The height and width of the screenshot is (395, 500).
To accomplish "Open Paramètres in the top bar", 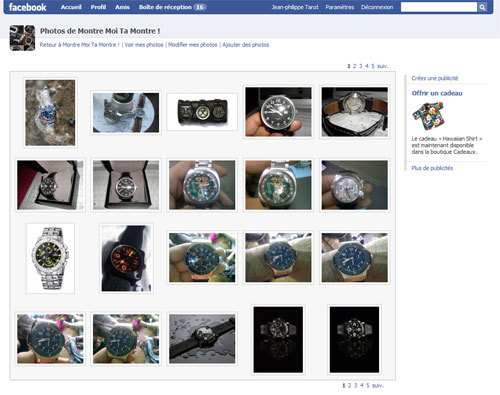I will [x=340, y=7].
